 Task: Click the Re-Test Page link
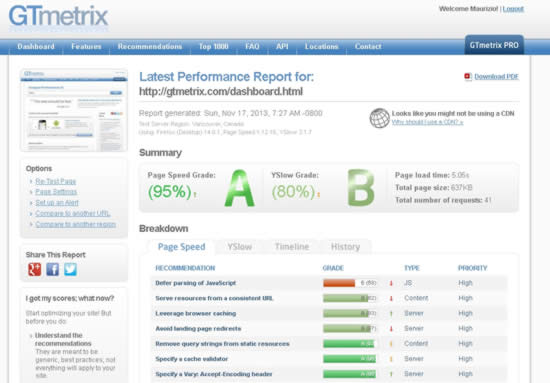coord(55,181)
